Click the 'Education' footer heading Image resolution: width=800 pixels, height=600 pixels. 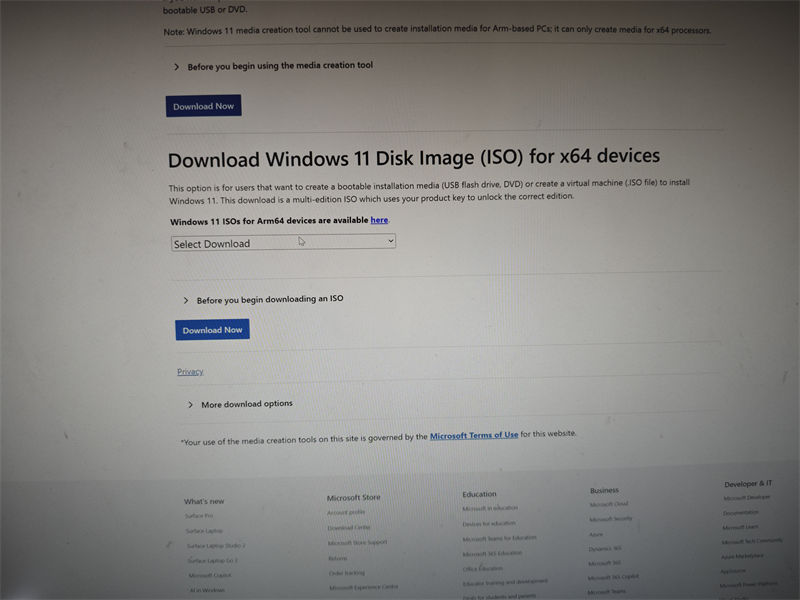[x=479, y=494]
